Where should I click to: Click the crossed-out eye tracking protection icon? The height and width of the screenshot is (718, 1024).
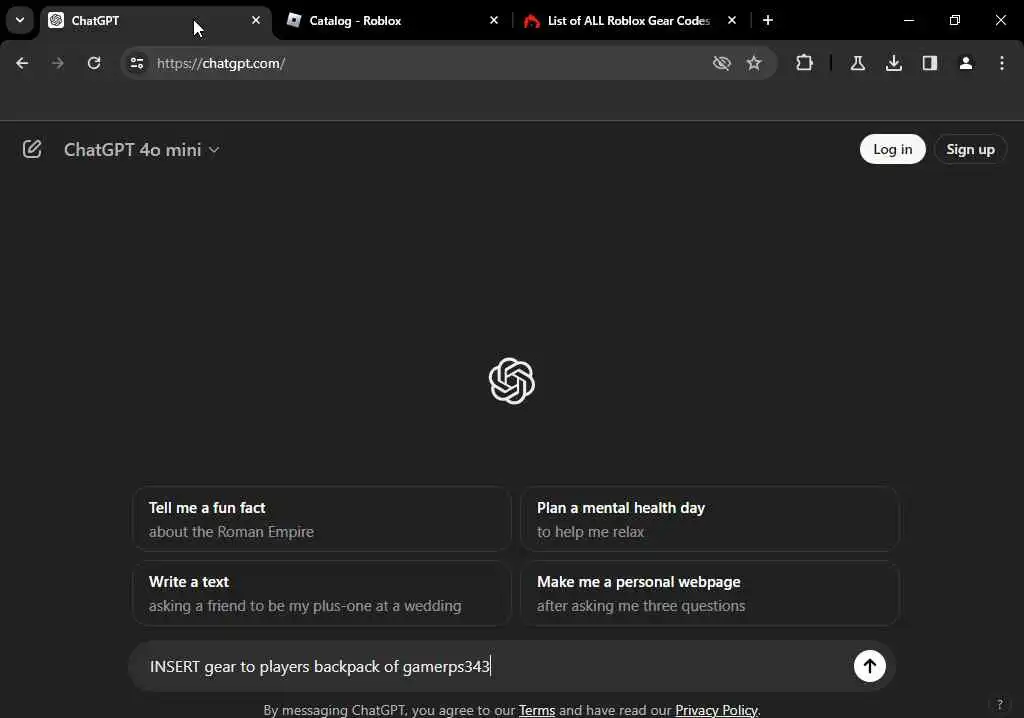(x=722, y=63)
